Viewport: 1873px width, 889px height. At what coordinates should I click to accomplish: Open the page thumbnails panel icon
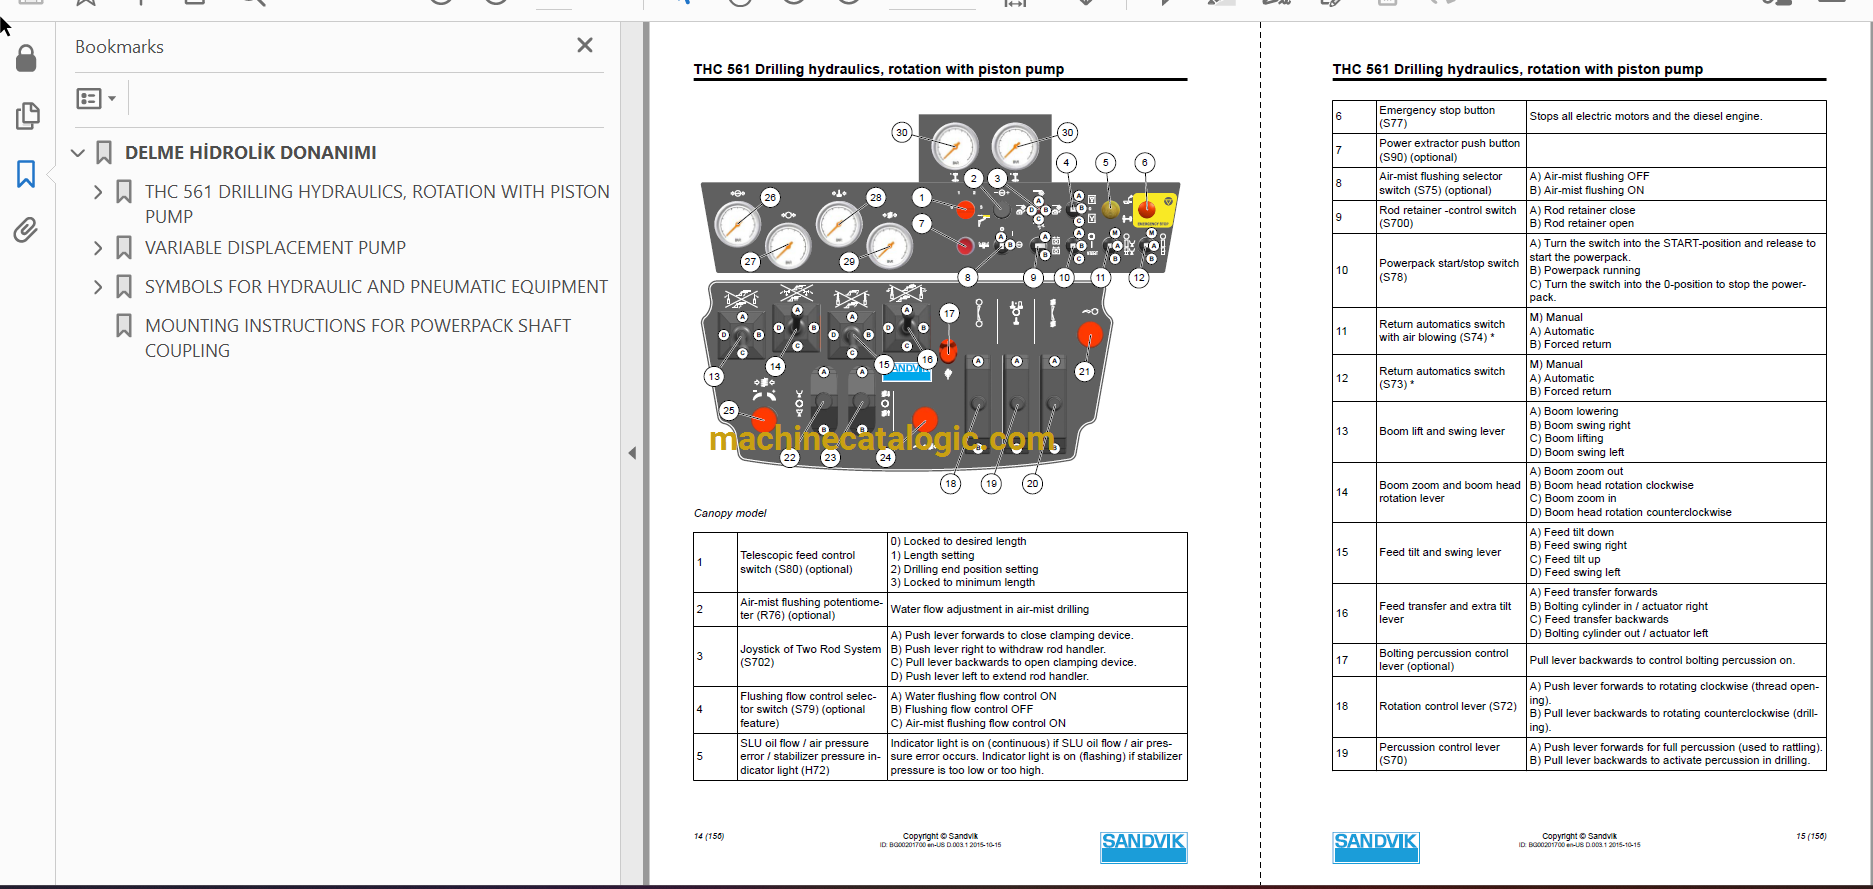(x=27, y=116)
